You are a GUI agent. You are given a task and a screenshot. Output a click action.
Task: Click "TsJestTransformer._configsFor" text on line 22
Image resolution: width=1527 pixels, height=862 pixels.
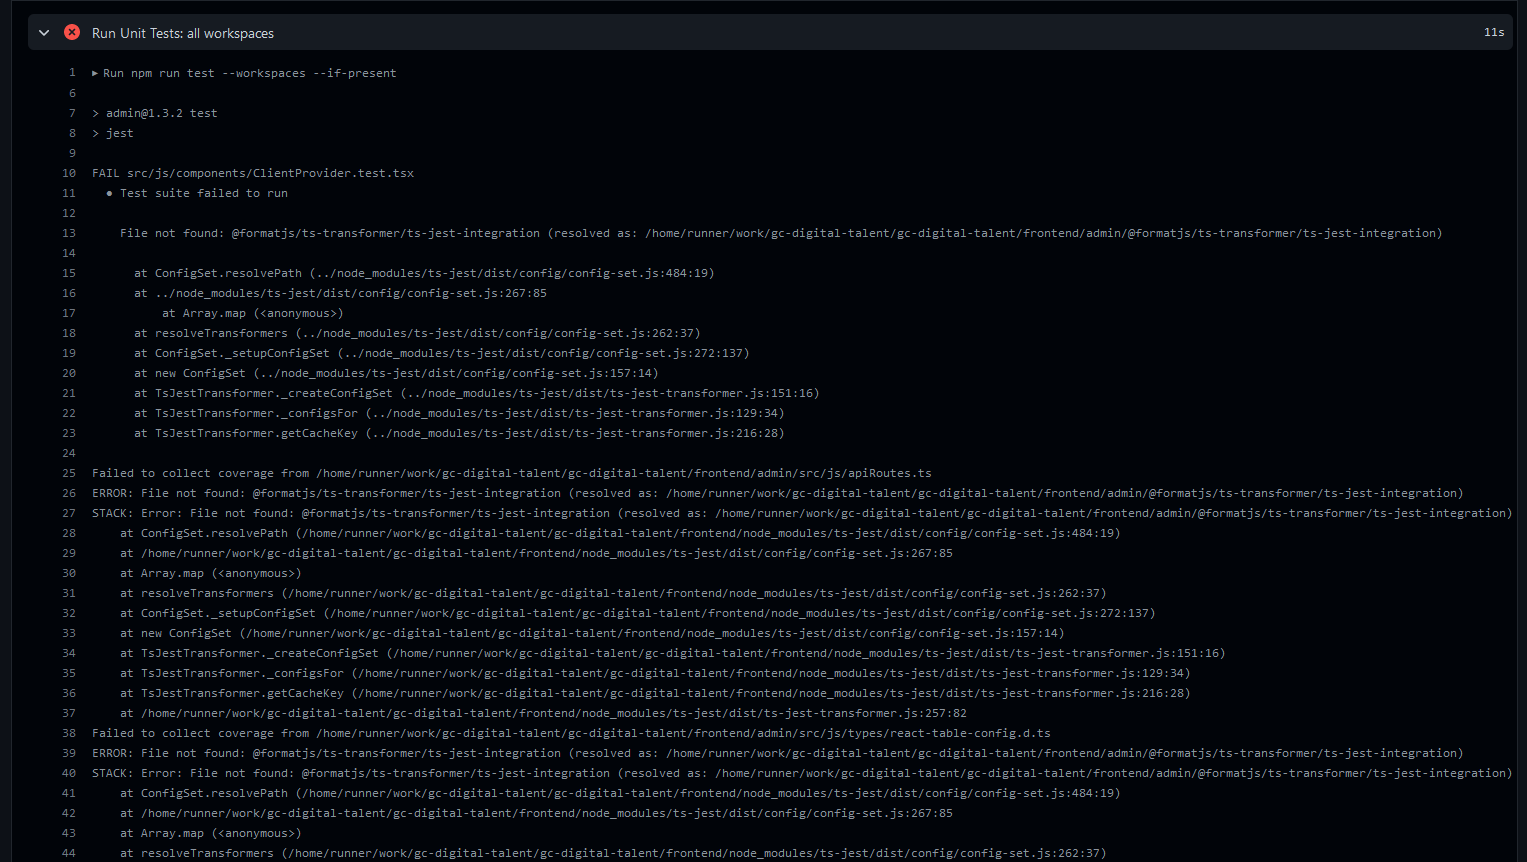tap(256, 413)
